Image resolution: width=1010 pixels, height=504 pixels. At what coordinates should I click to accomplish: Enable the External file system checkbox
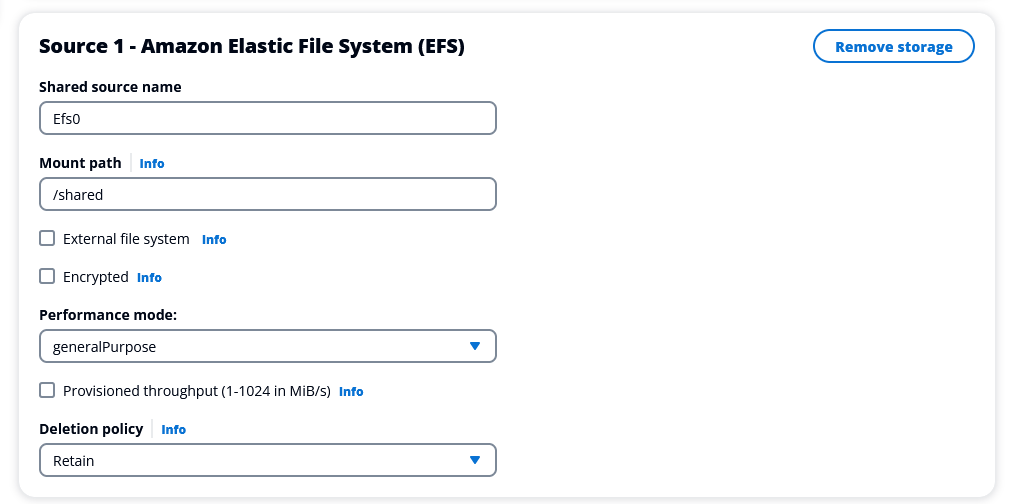point(47,239)
